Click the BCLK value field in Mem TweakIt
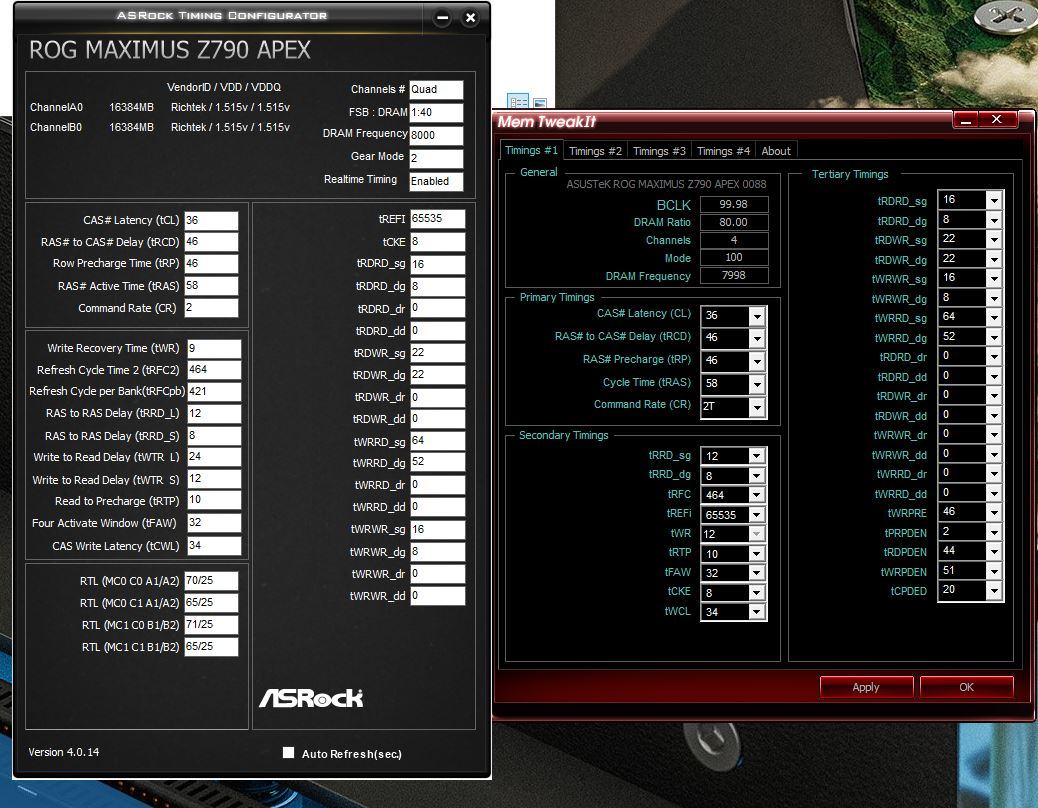 click(x=733, y=204)
